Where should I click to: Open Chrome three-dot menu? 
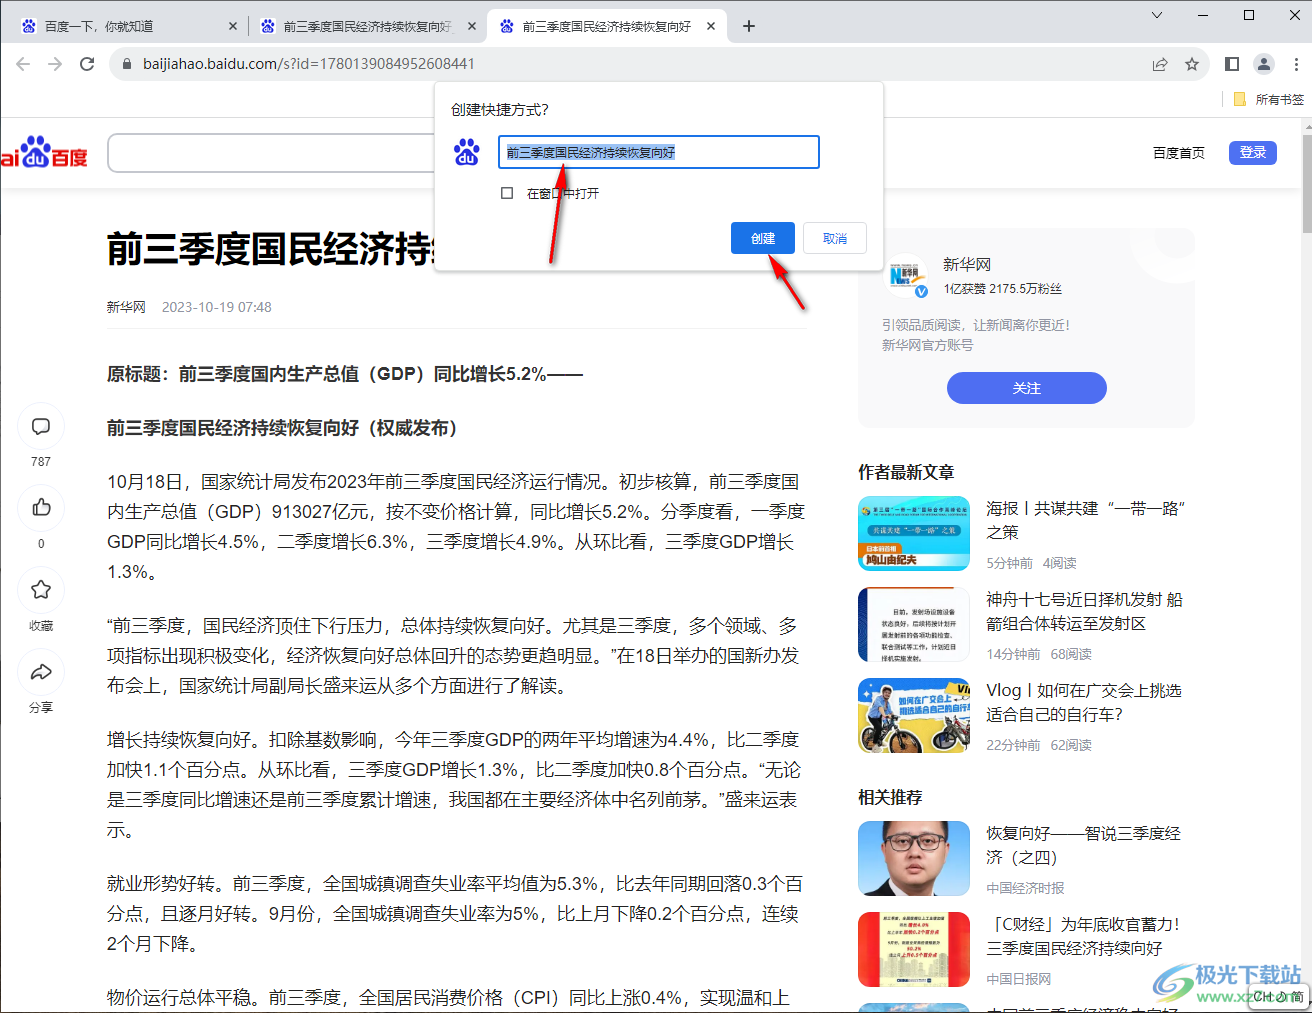coord(1296,64)
